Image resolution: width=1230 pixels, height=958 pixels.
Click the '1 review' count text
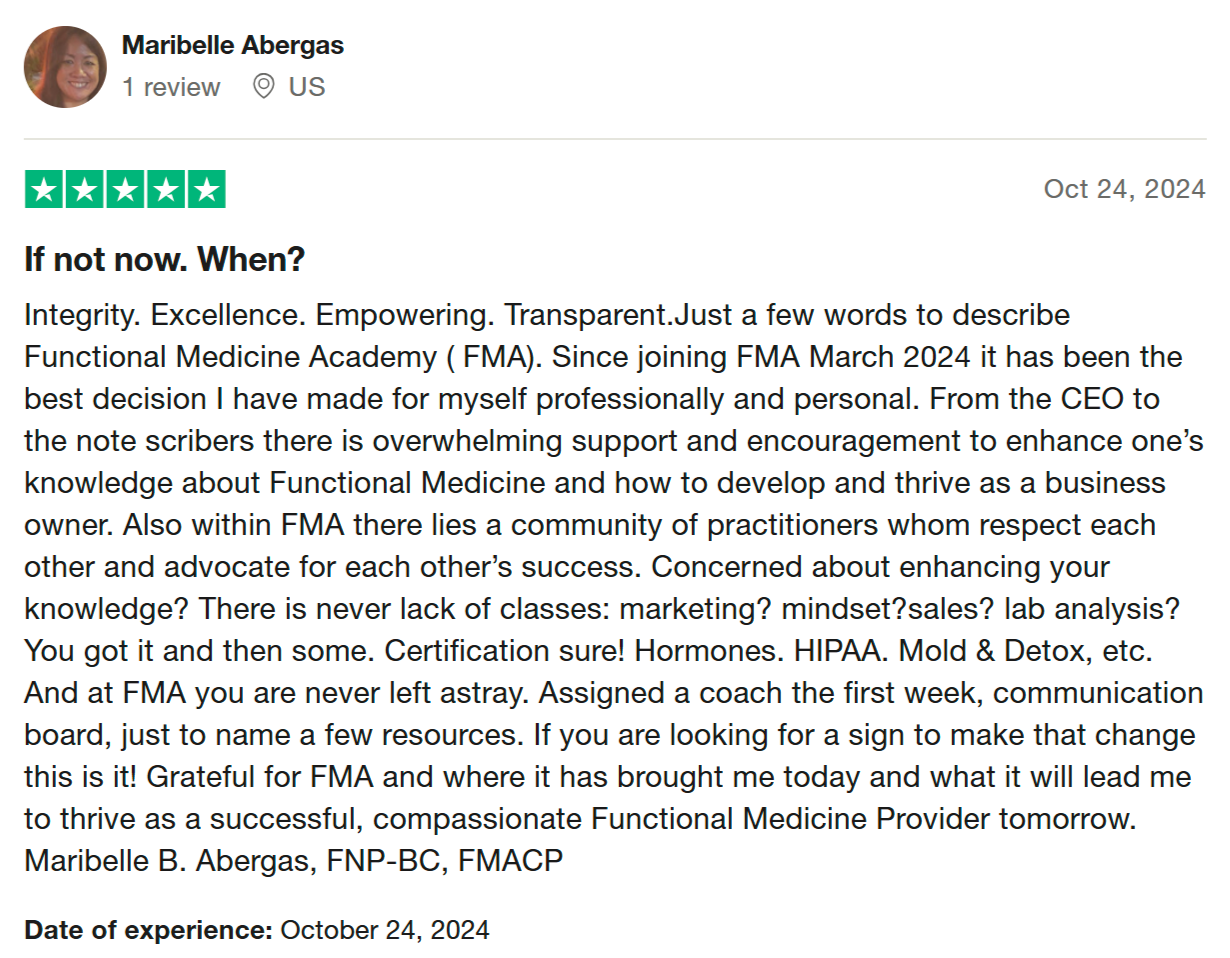click(171, 87)
